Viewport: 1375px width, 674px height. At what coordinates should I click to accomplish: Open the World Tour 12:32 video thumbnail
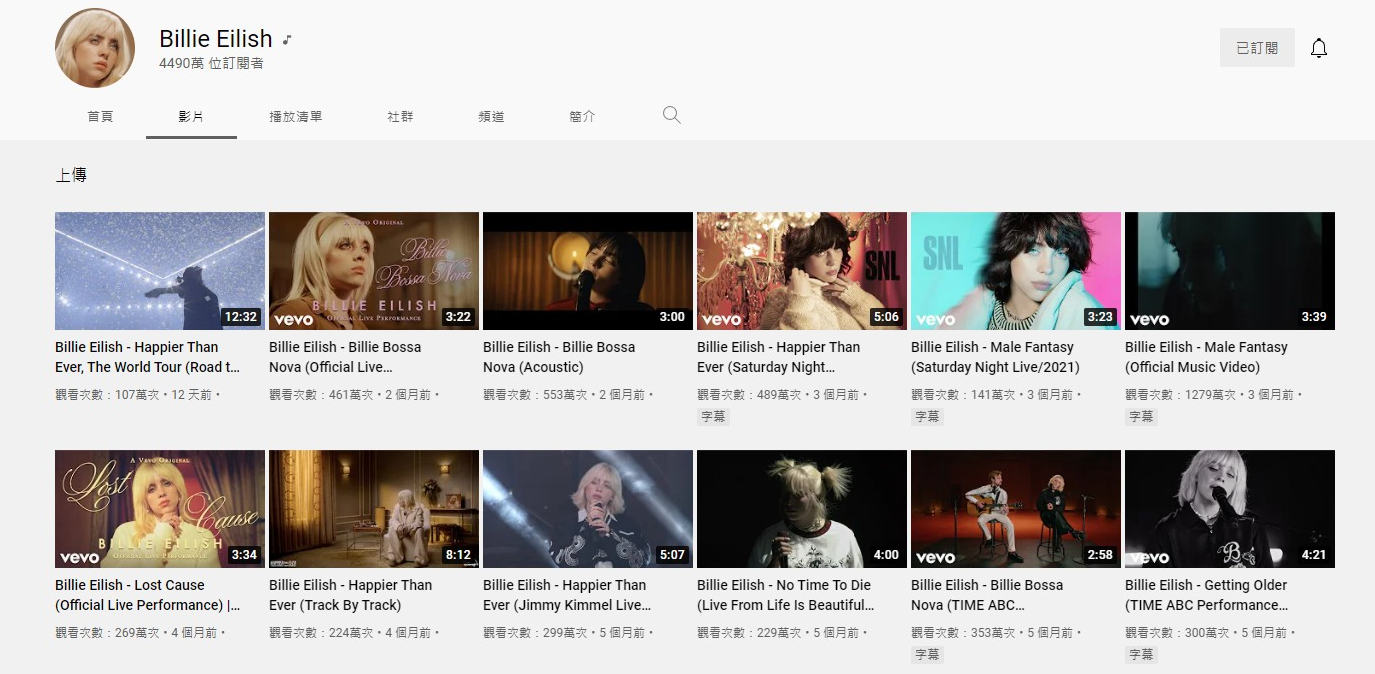pos(160,271)
